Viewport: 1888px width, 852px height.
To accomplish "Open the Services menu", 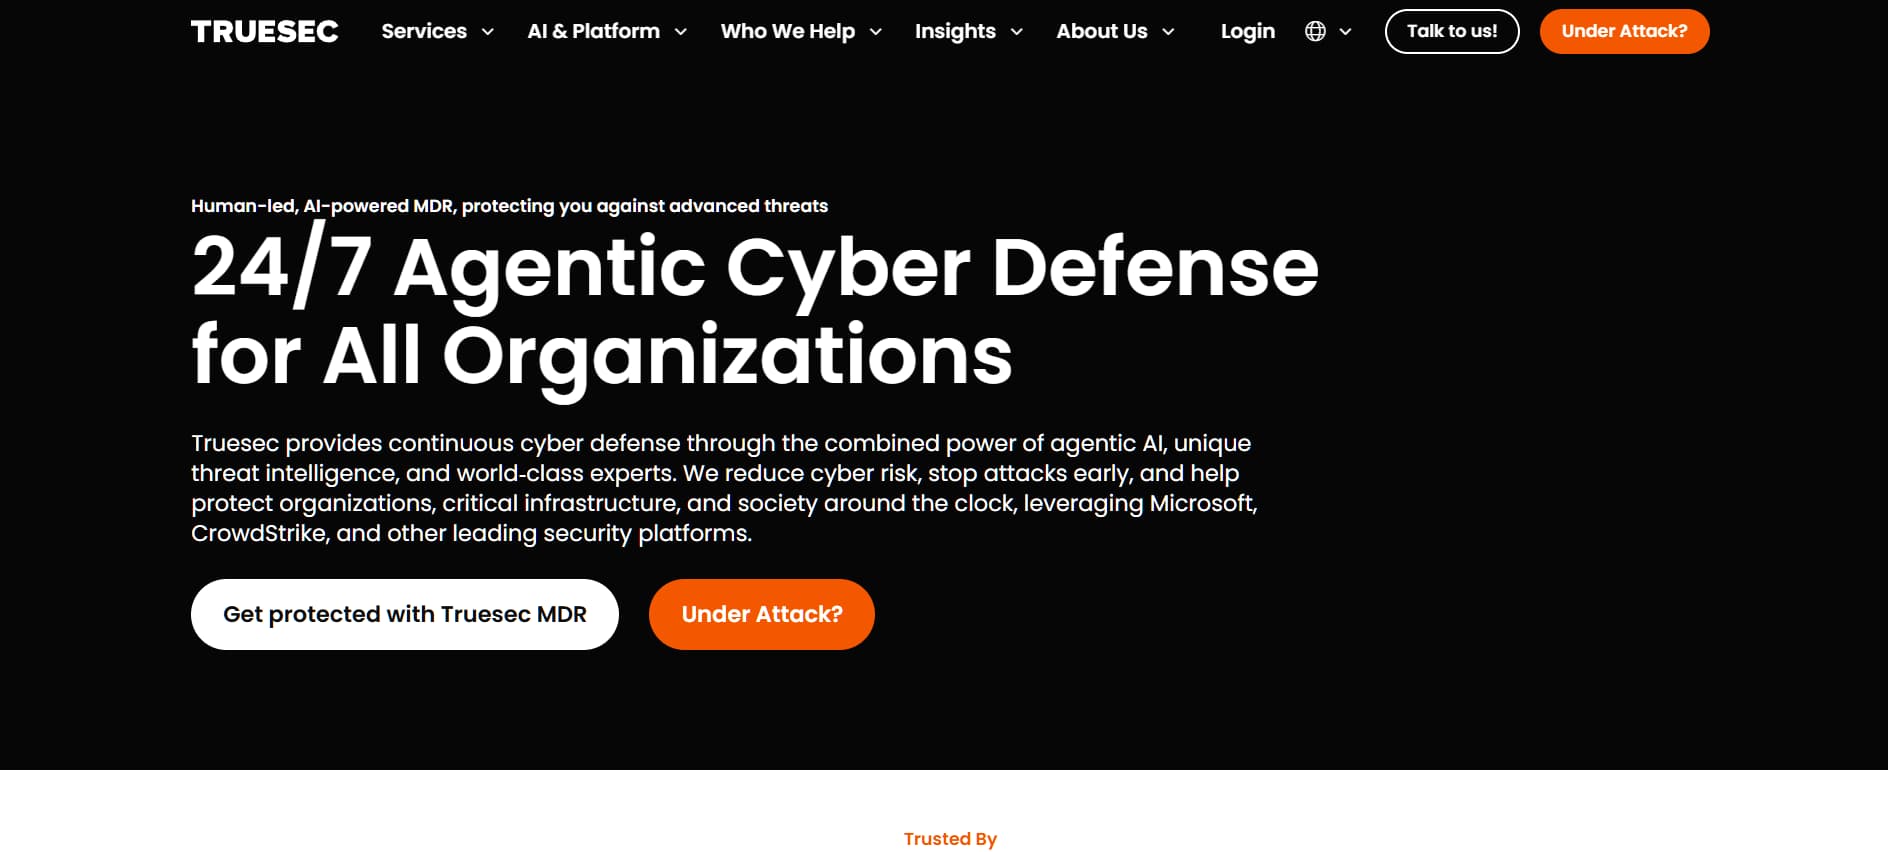I will [x=424, y=31].
